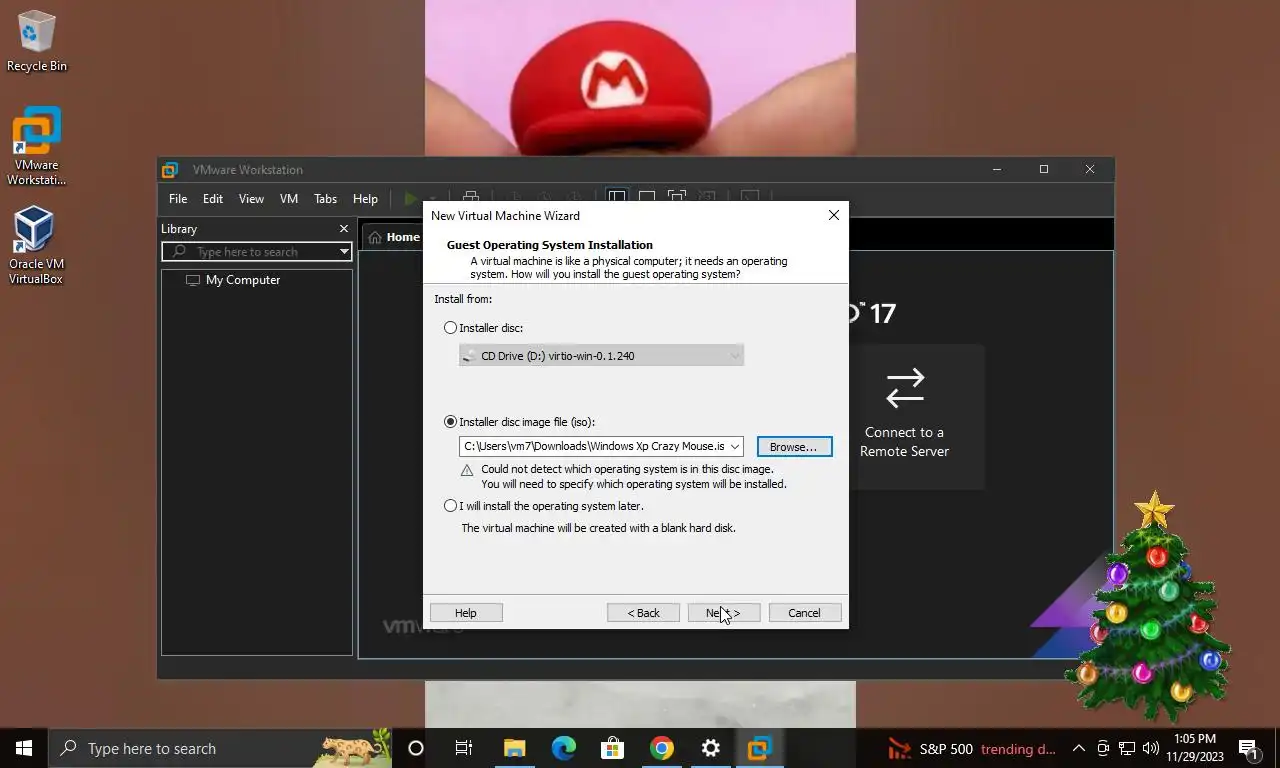Click into the ISO image path field

tap(593, 447)
